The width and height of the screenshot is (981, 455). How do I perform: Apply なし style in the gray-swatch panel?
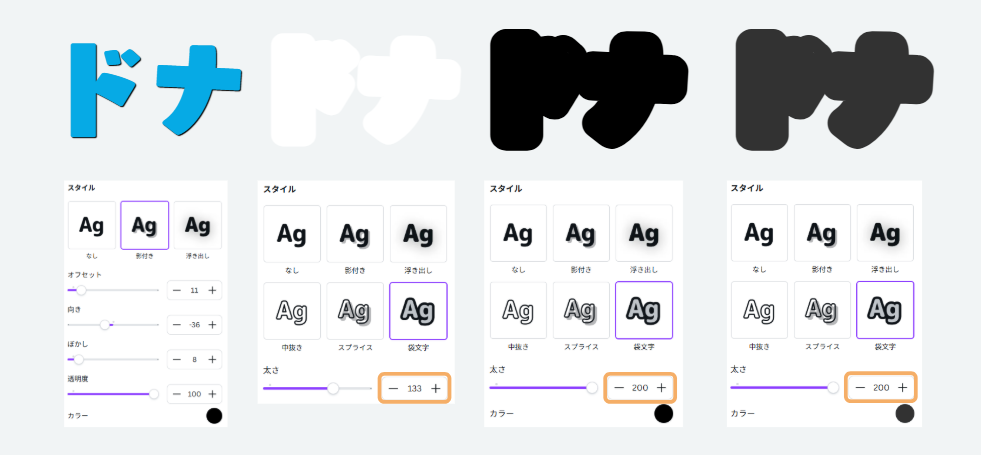point(760,233)
